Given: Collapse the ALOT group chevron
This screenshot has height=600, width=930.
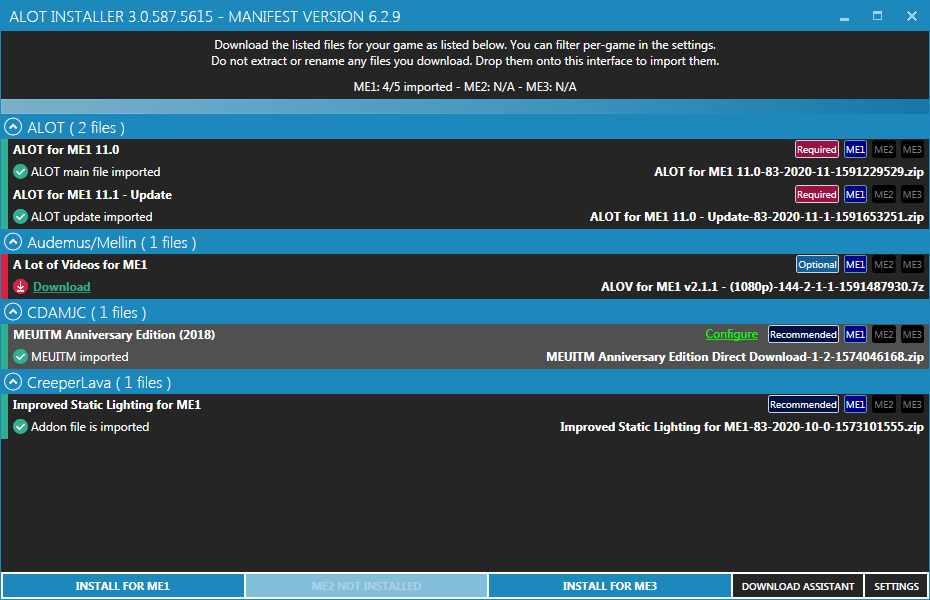Looking at the screenshot, I should pos(13,127).
